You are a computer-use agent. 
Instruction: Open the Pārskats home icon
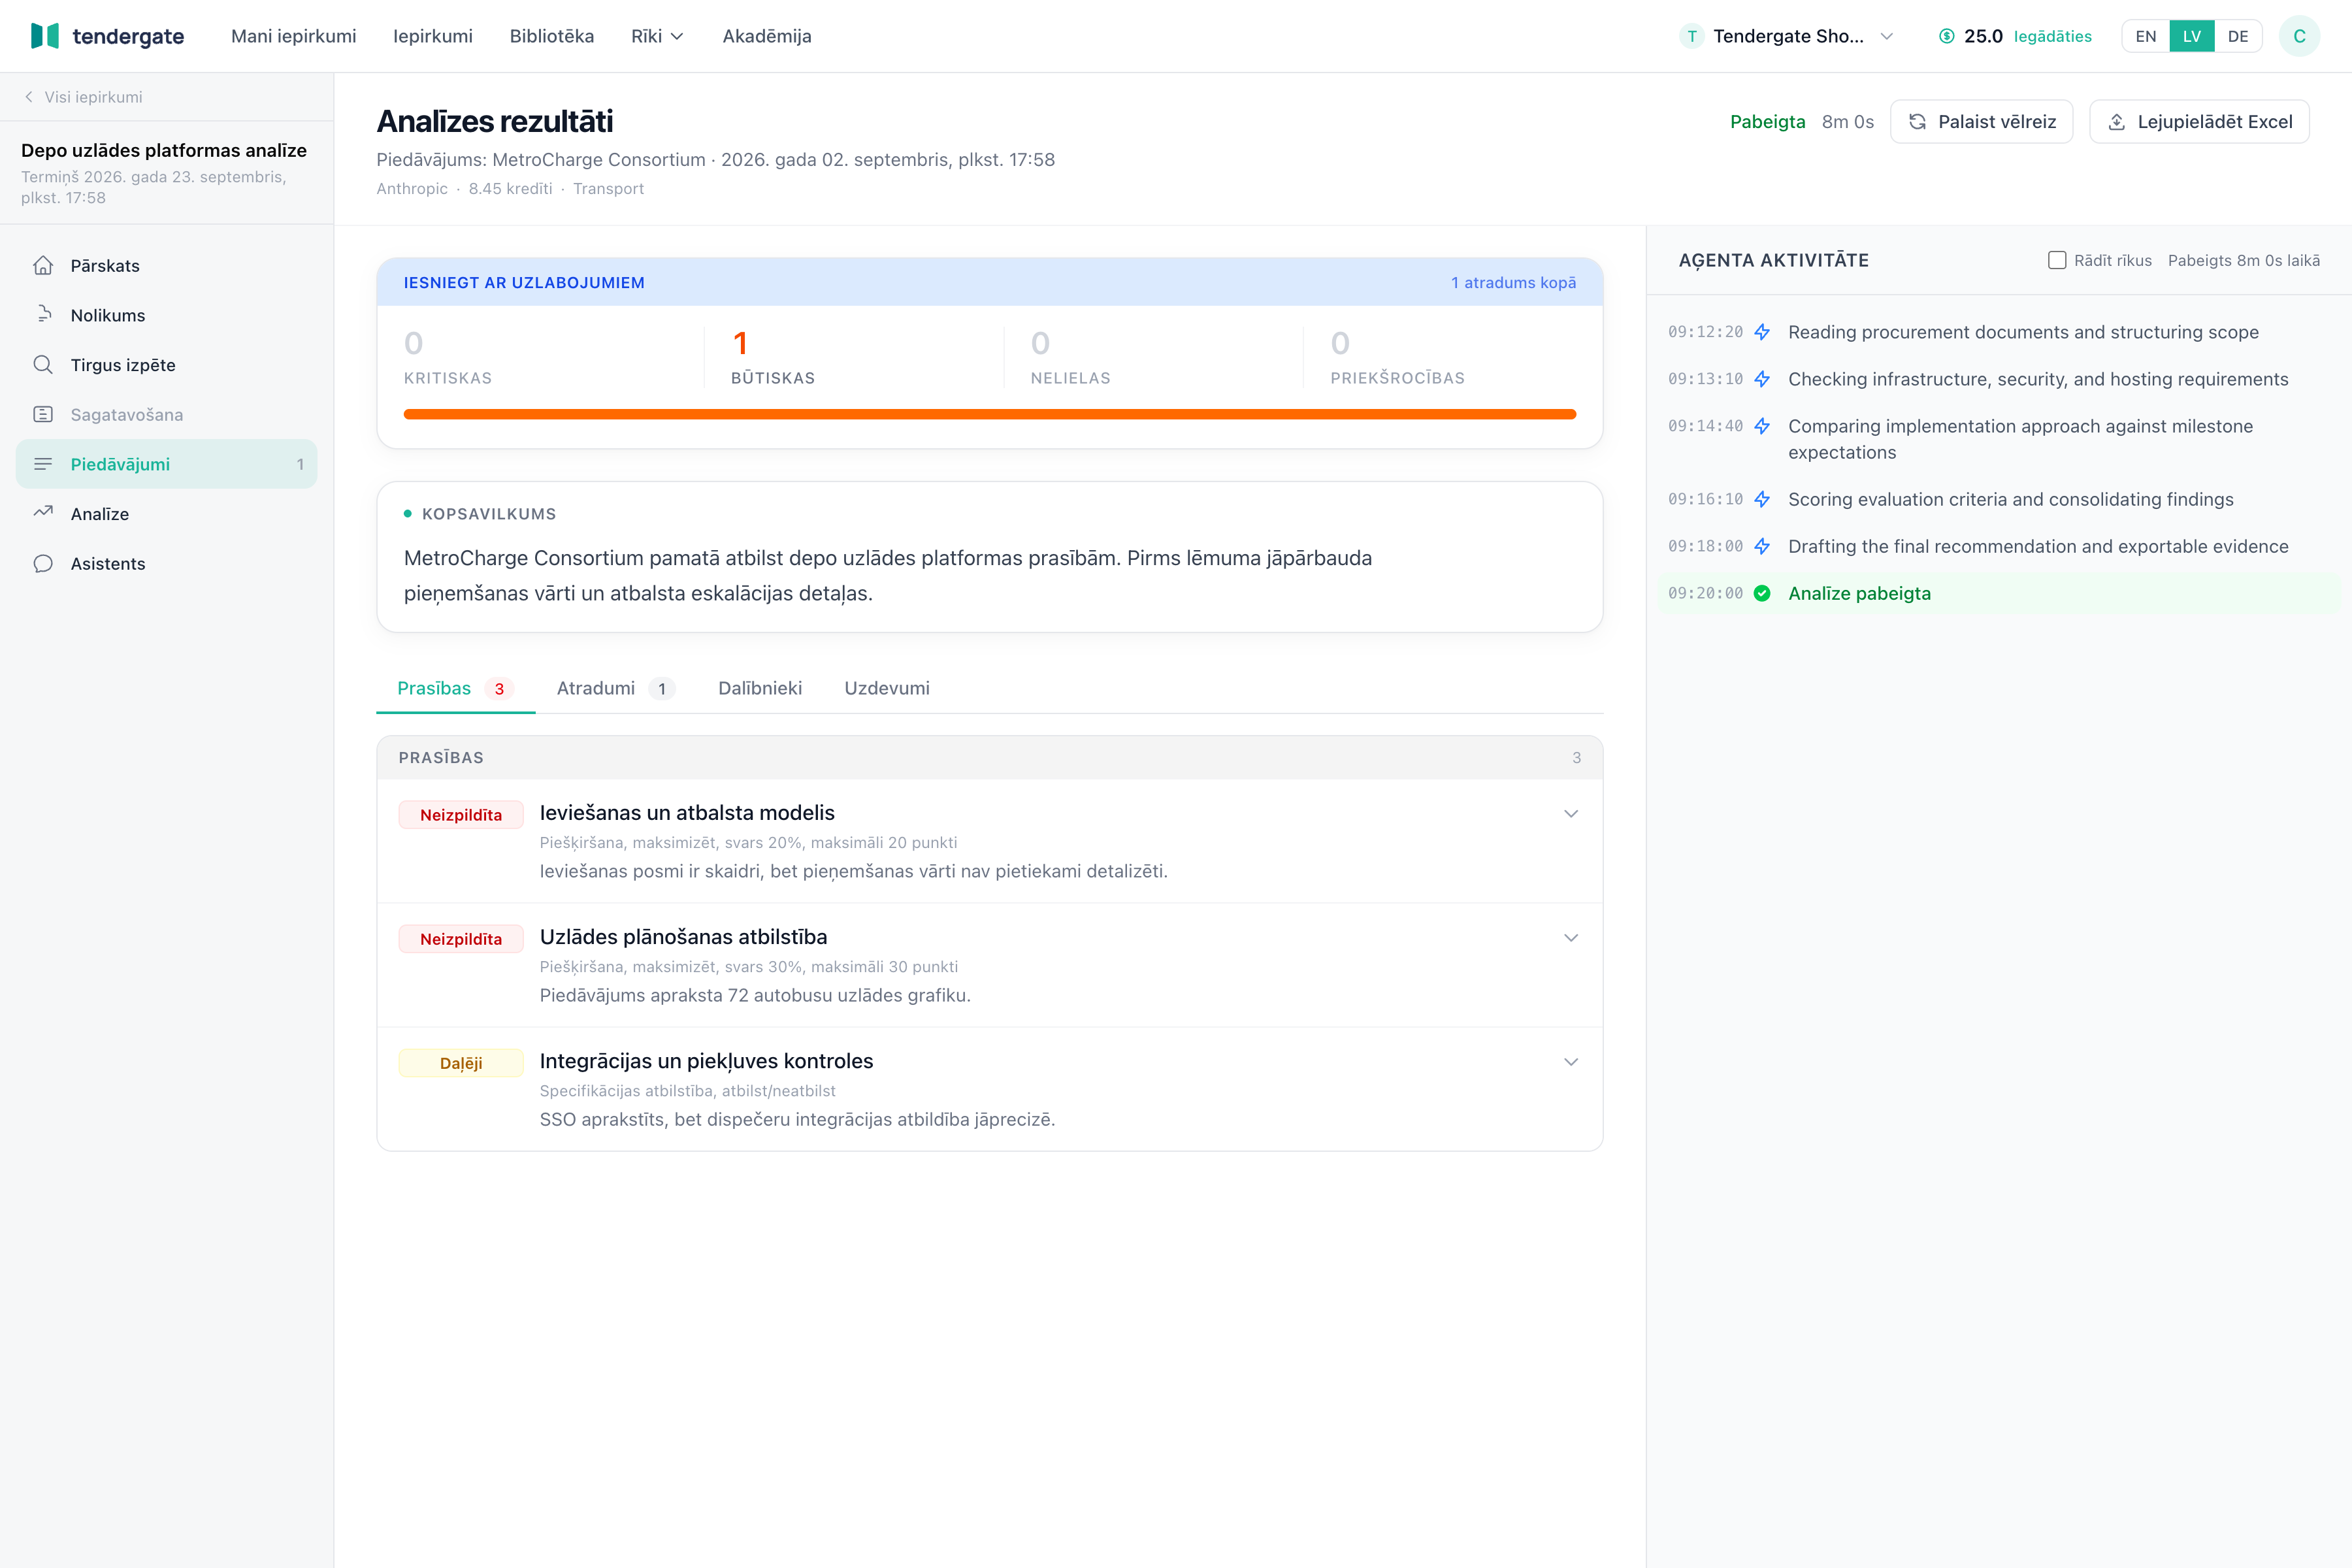(43, 265)
